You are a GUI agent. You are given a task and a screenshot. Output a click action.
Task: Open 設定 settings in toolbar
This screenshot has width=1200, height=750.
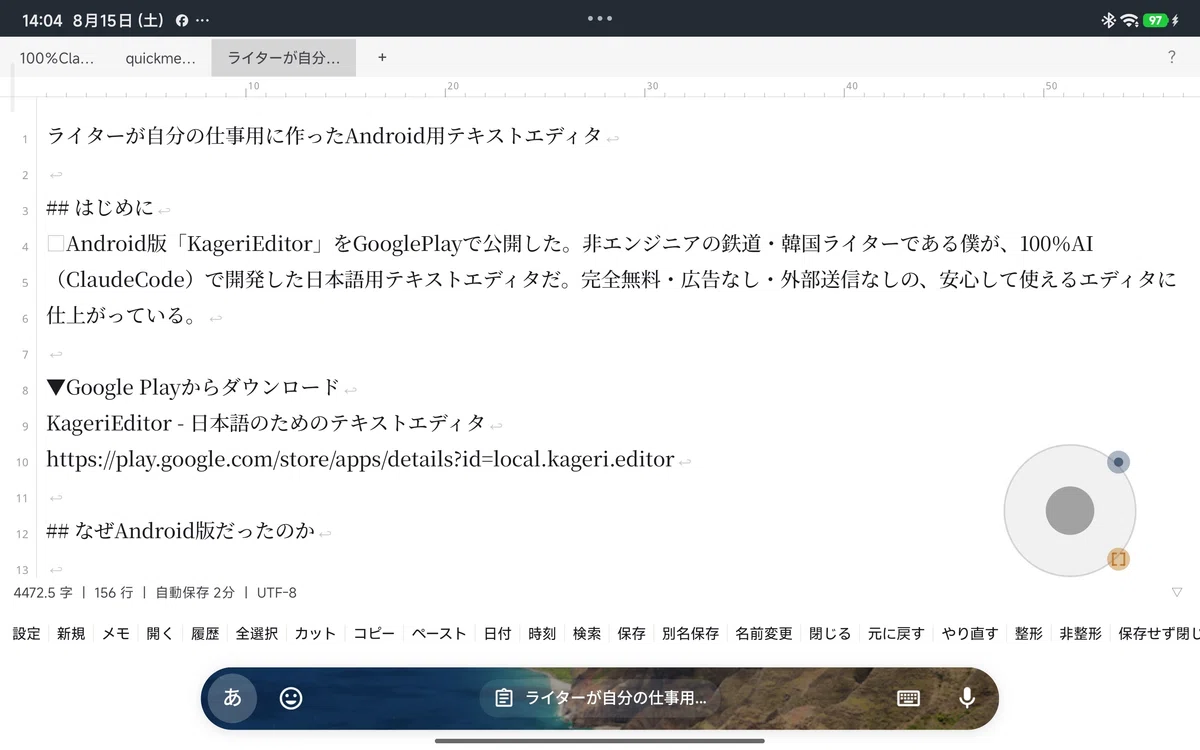click(x=27, y=634)
